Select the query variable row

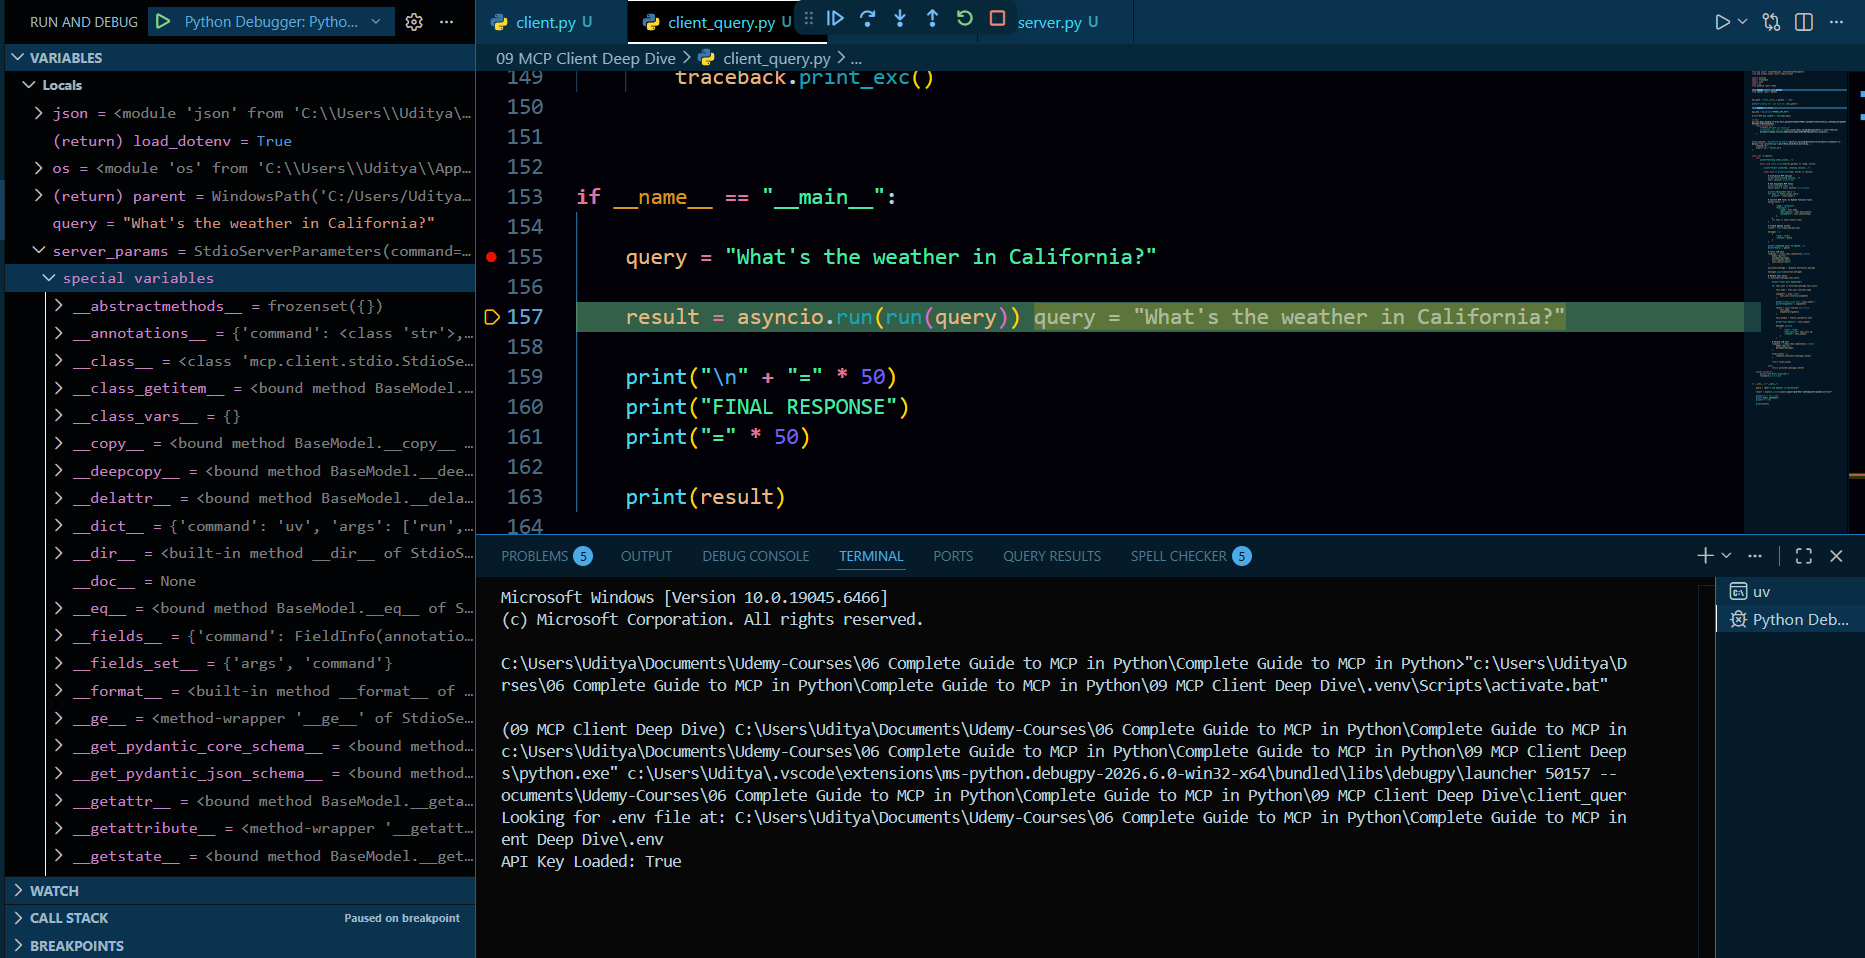[240, 223]
